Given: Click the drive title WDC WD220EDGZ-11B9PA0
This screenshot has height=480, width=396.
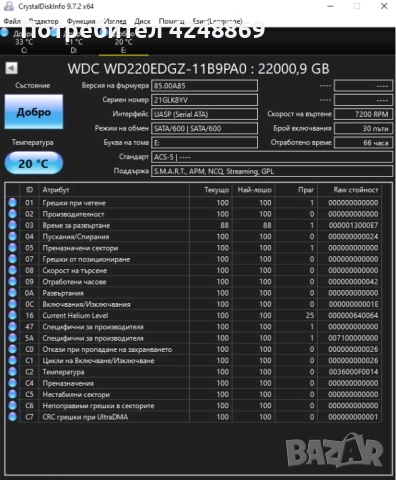Looking at the screenshot, I should pyautogui.click(x=157, y=69).
